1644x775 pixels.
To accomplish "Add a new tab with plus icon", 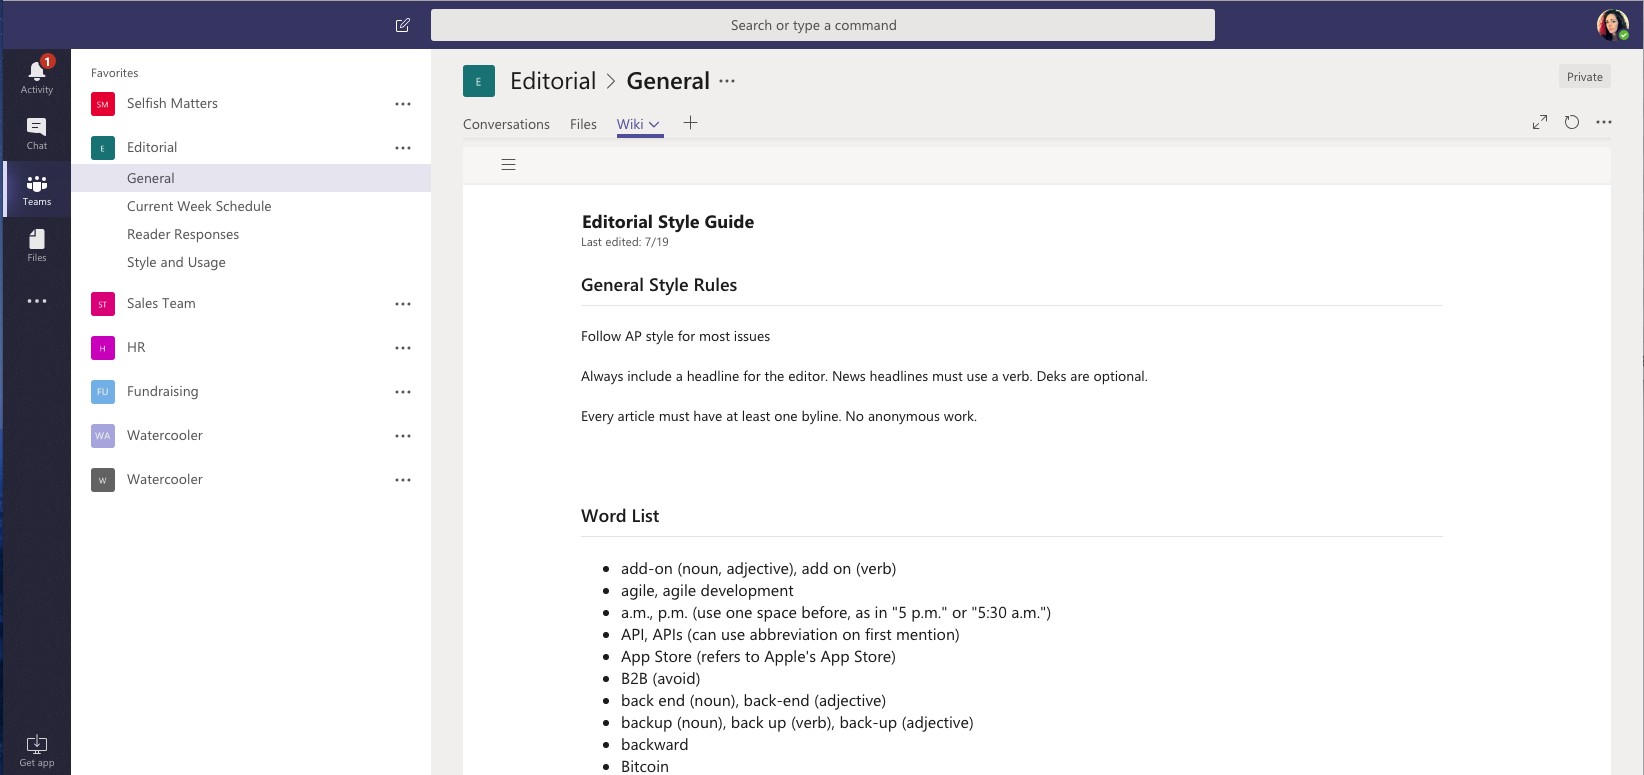I will [690, 123].
